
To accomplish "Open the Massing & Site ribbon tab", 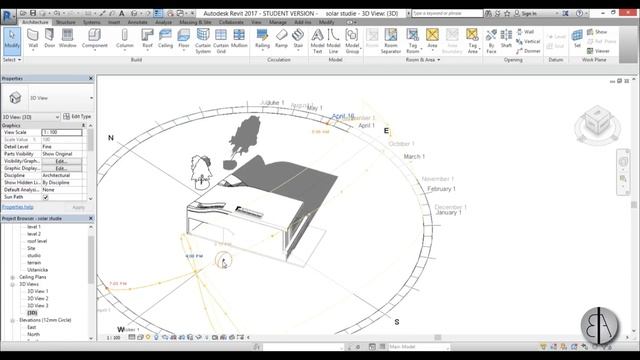I will tap(195, 22).
